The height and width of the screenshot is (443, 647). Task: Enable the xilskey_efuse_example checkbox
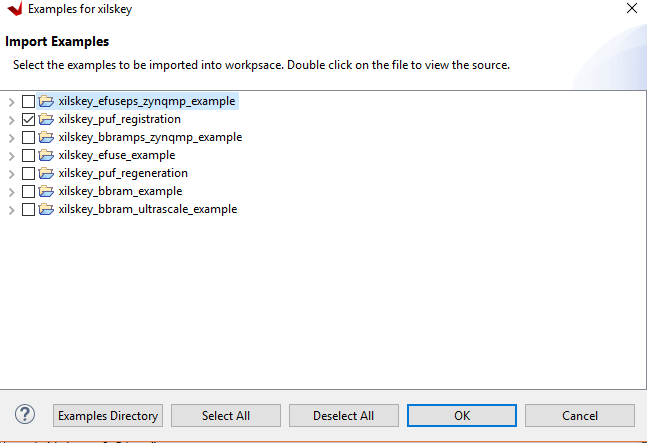[28, 156]
